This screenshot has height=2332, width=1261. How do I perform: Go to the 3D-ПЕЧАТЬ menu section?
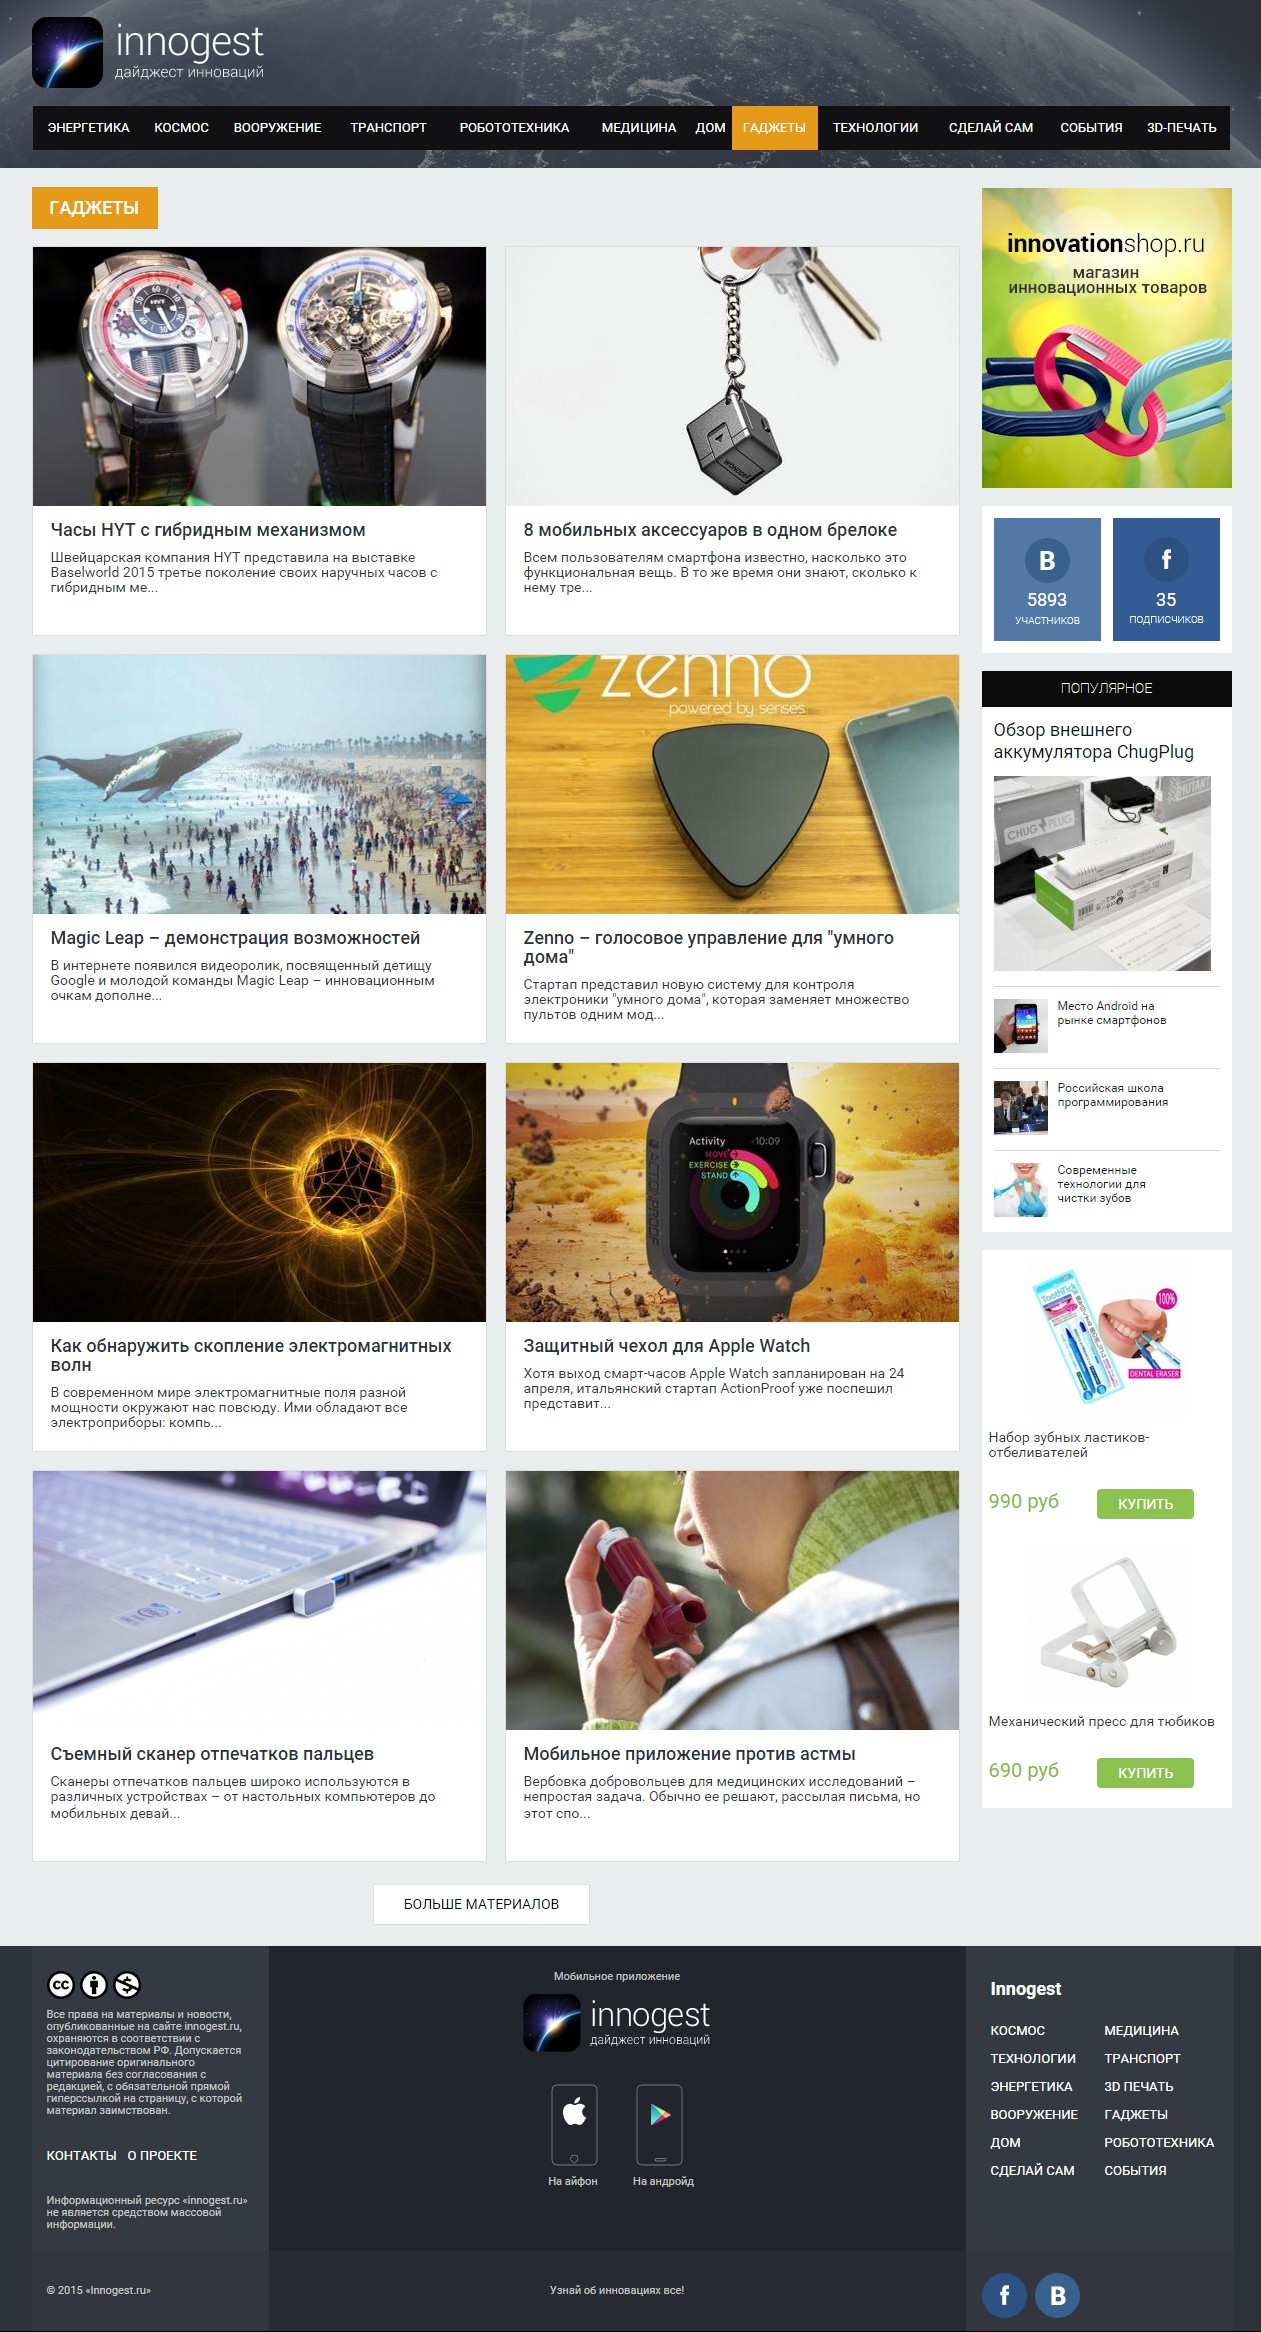(x=1181, y=128)
